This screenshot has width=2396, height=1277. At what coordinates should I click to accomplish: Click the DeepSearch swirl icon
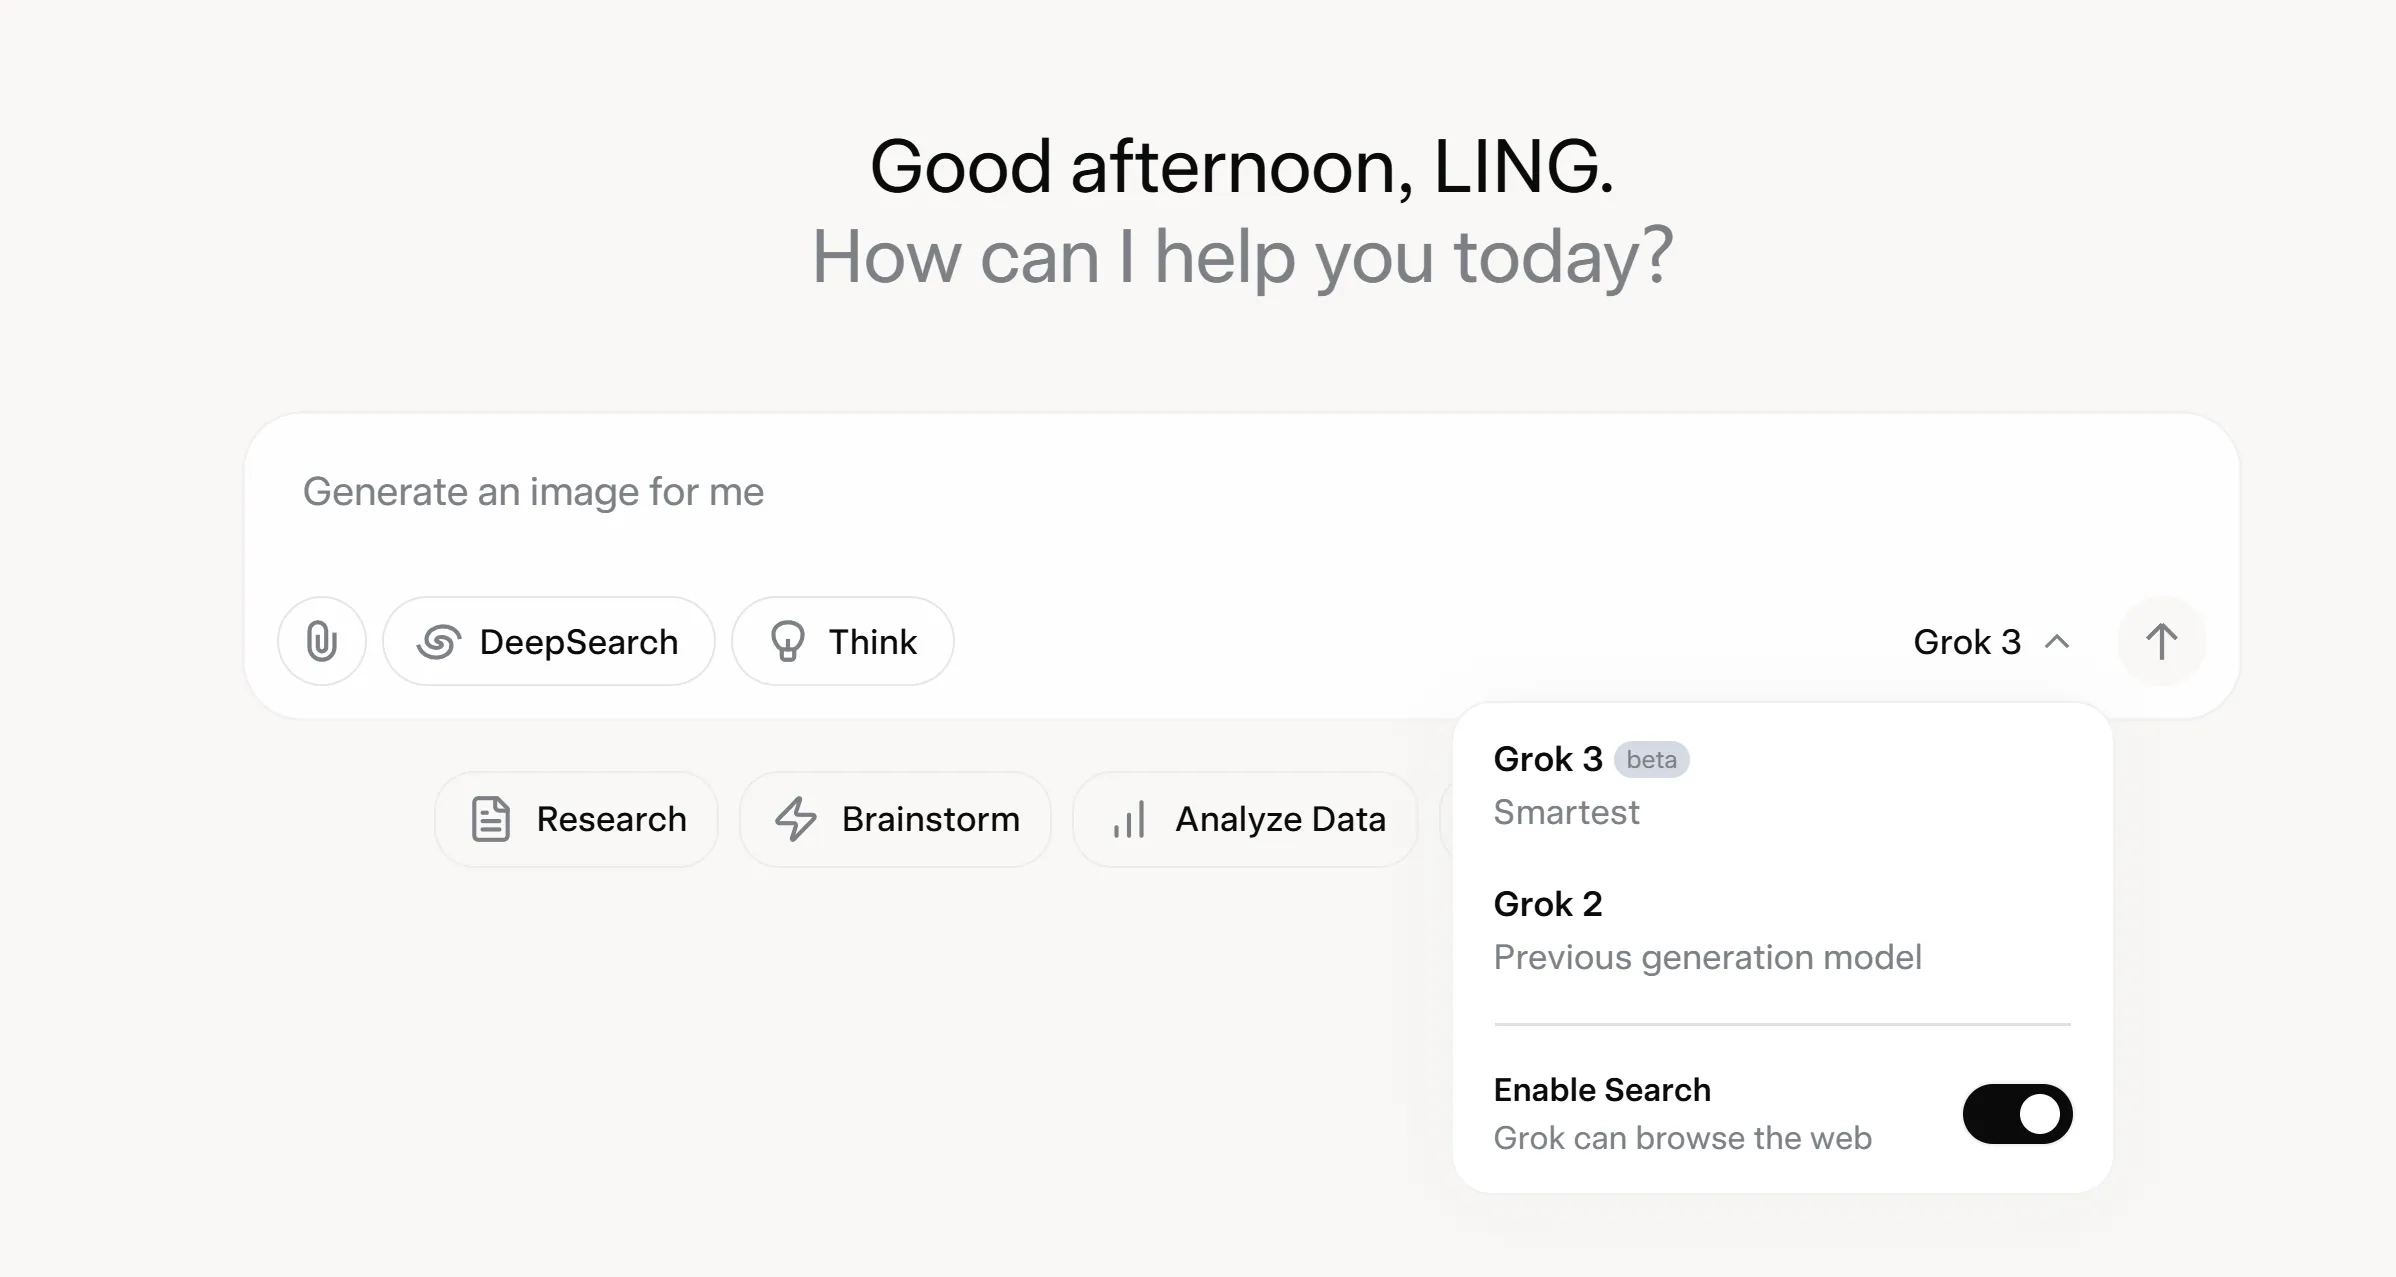pyautogui.click(x=439, y=642)
